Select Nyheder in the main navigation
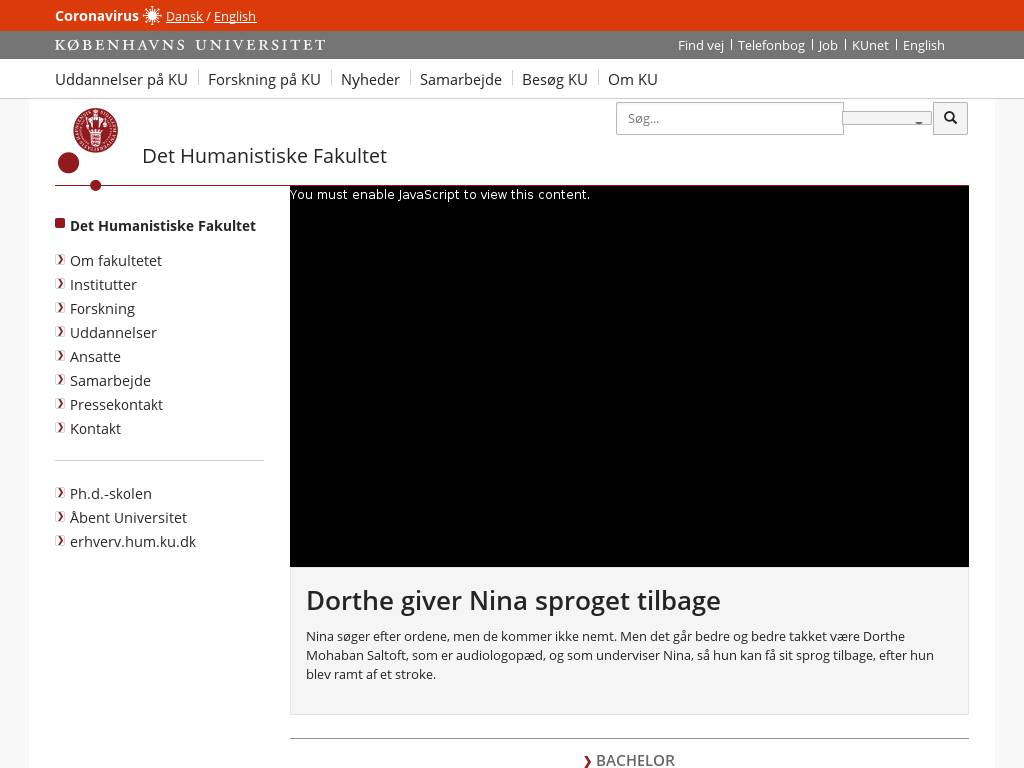 (x=370, y=79)
